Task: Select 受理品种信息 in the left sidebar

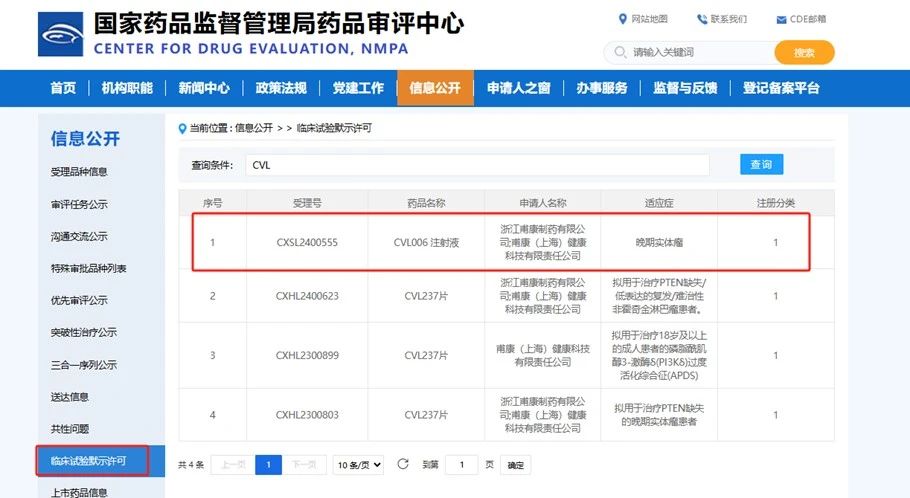Action: 79,172
